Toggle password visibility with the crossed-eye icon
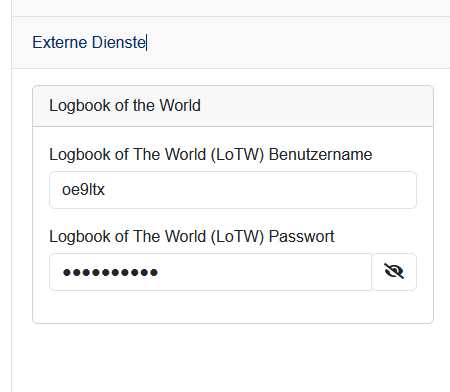 [x=394, y=272]
